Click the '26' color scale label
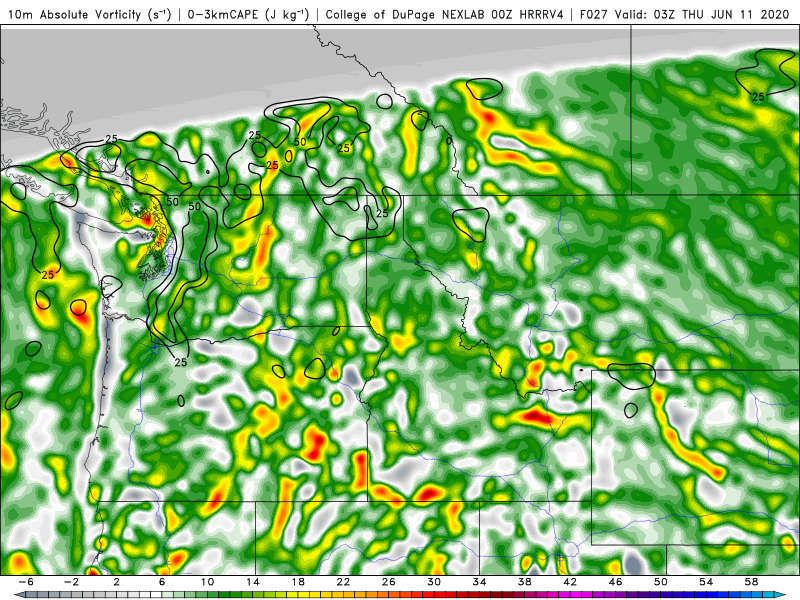Image resolution: width=800 pixels, height=600 pixels. click(388, 582)
